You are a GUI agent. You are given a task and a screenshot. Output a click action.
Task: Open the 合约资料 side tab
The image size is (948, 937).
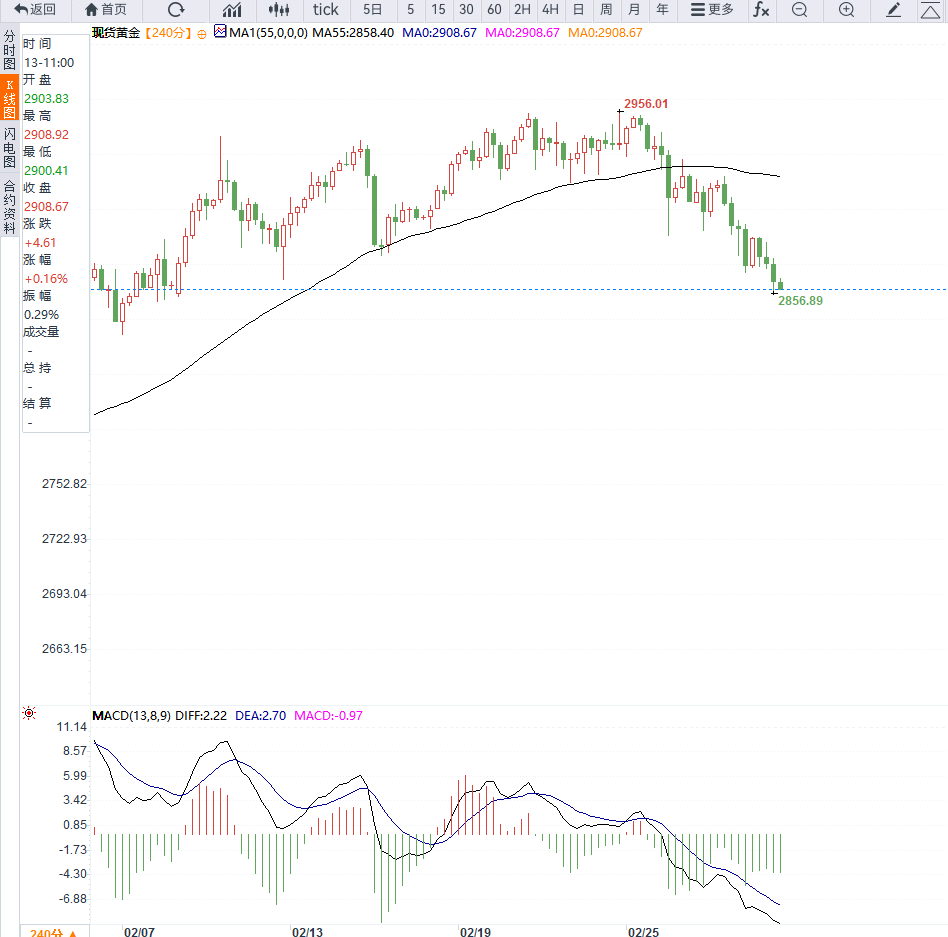(x=9, y=206)
